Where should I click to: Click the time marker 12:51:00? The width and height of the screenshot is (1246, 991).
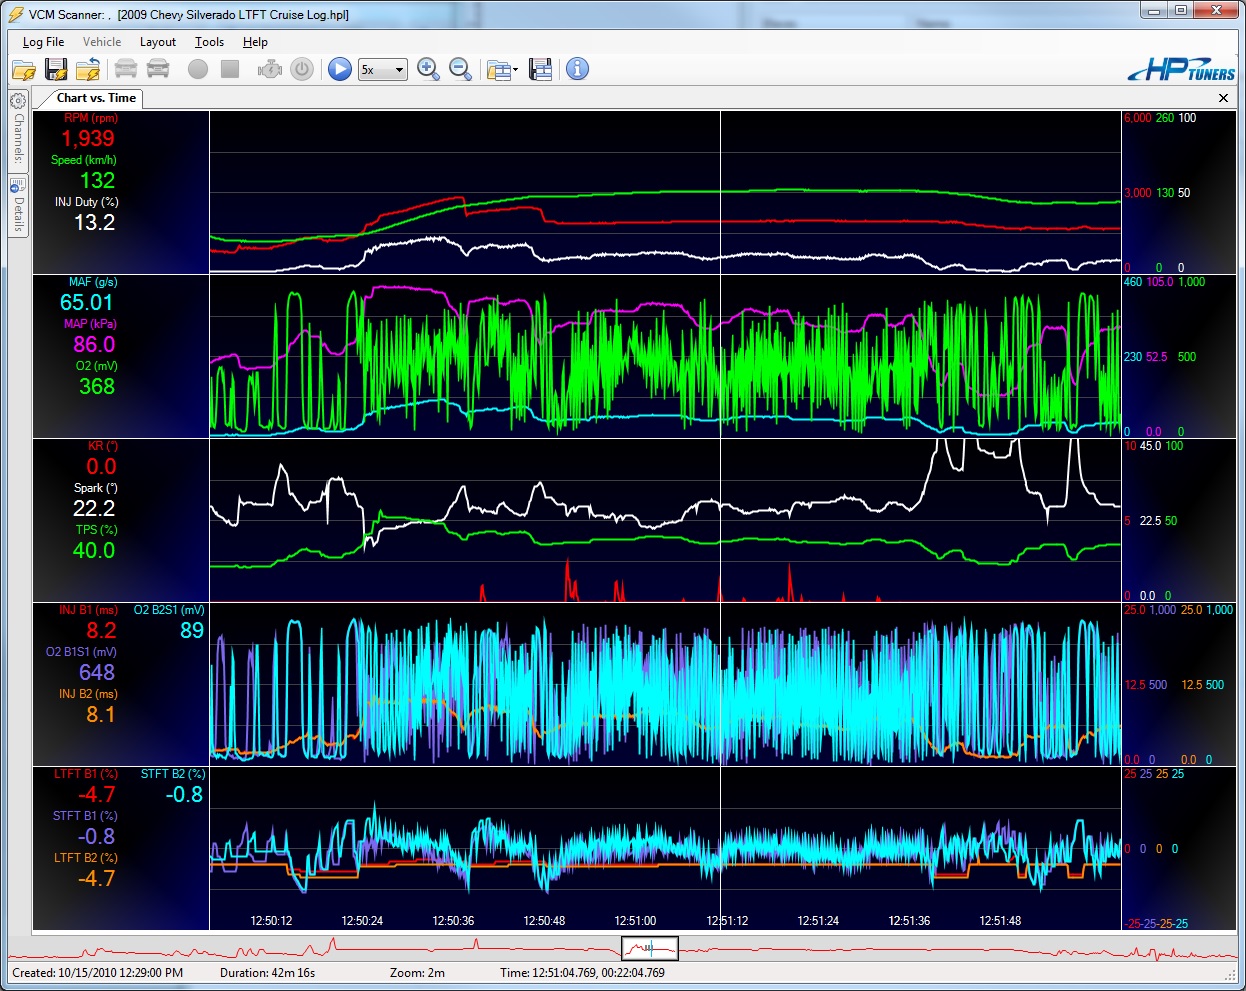[x=635, y=921]
